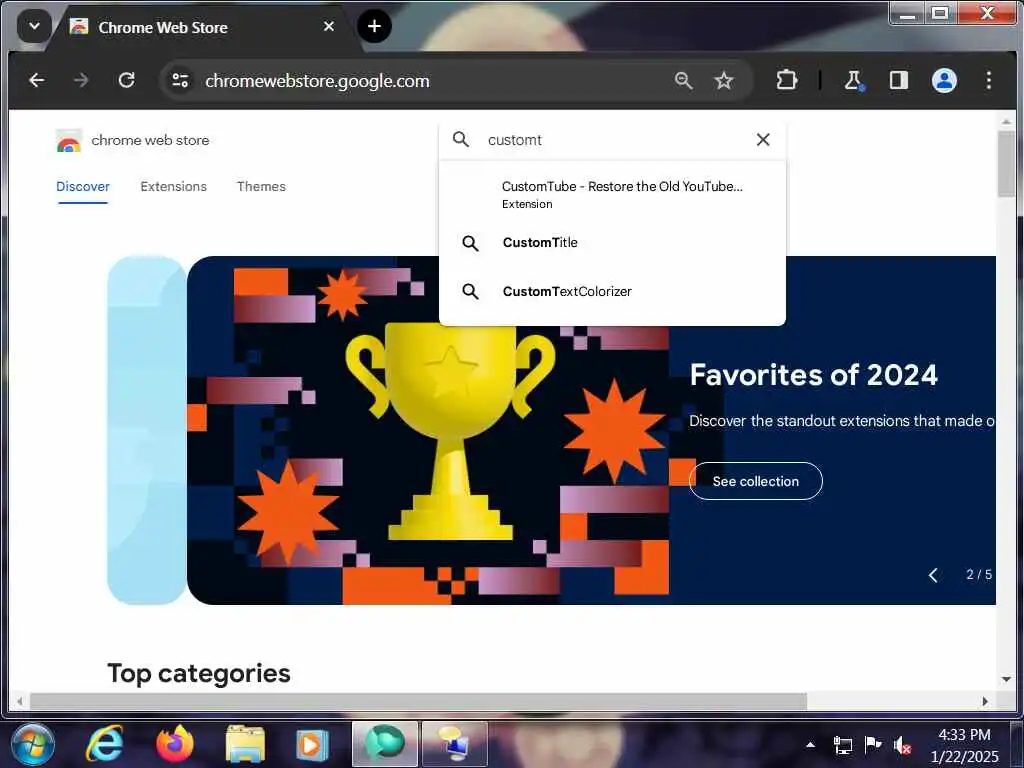This screenshot has height=768, width=1024.
Task: Open the Extensions puzzle icon
Action: click(x=786, y=80)
